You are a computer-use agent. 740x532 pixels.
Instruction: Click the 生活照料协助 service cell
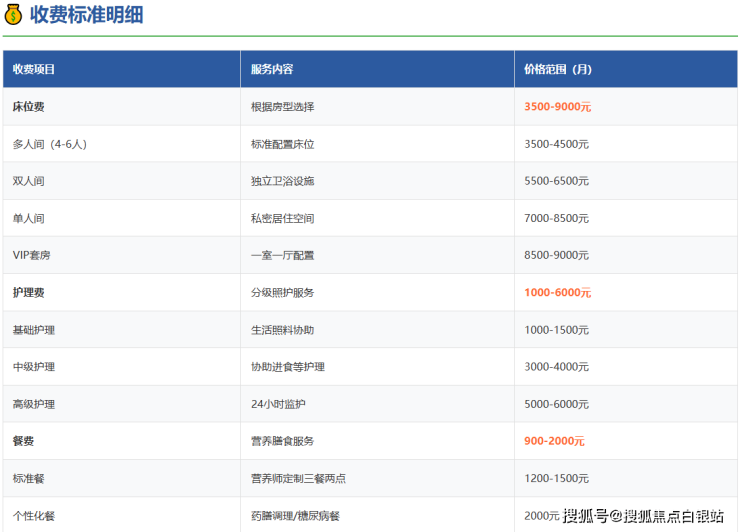282,330
